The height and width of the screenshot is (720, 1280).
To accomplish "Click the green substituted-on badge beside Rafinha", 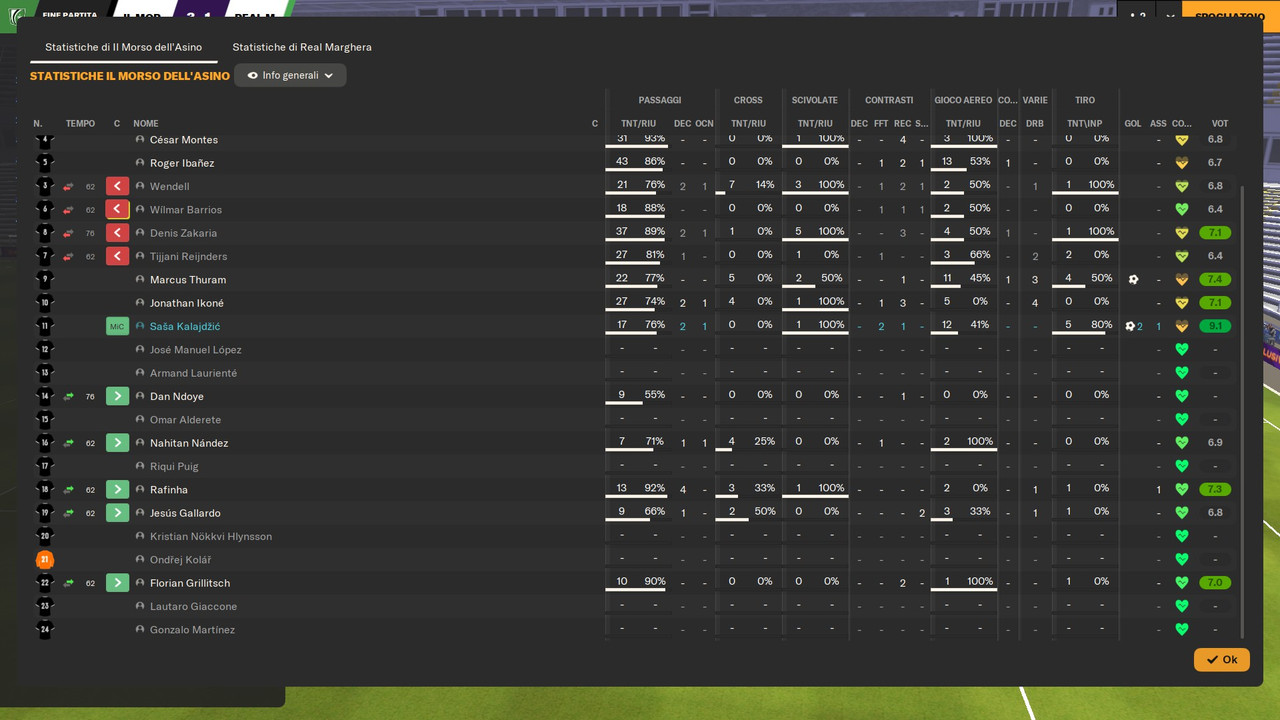I will click(117, 490).
